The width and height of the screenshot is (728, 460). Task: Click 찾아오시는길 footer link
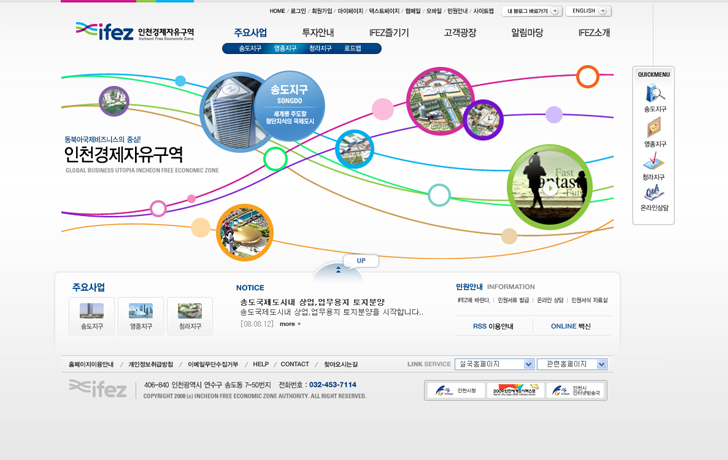pos(341,364)
